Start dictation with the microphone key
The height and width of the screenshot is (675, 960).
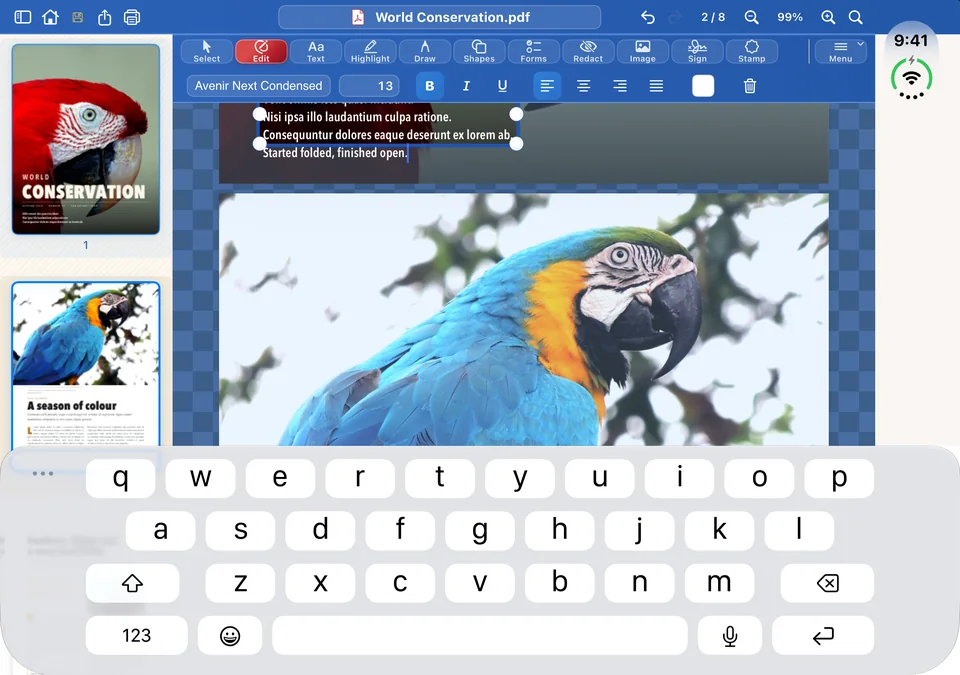click(x=730, y=635)
